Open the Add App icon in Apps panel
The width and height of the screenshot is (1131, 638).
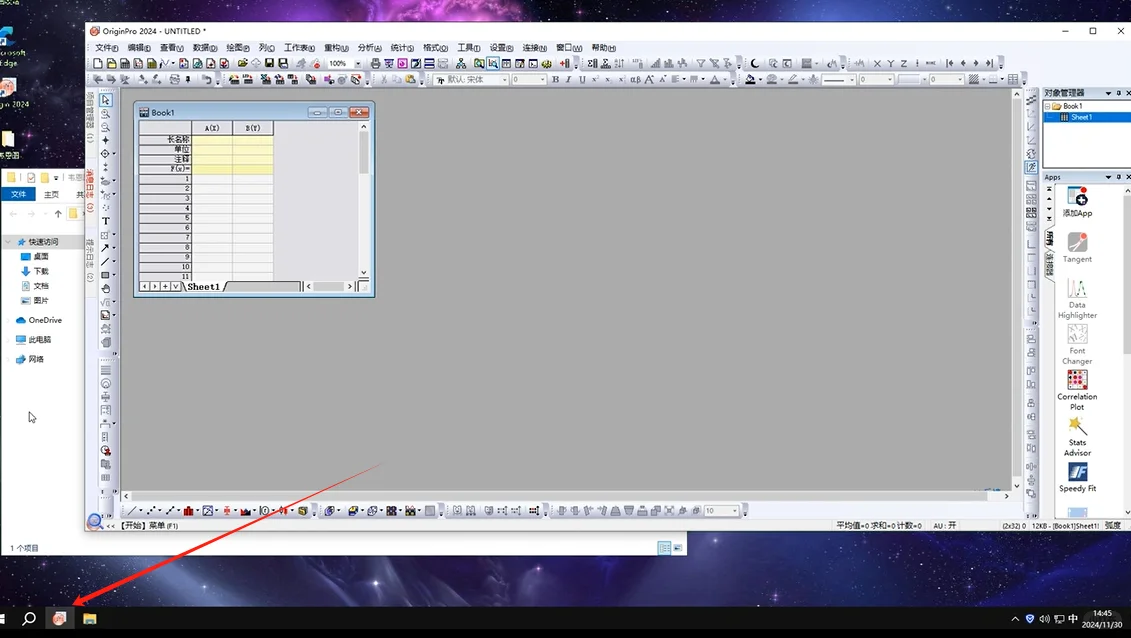point(1077,202)
